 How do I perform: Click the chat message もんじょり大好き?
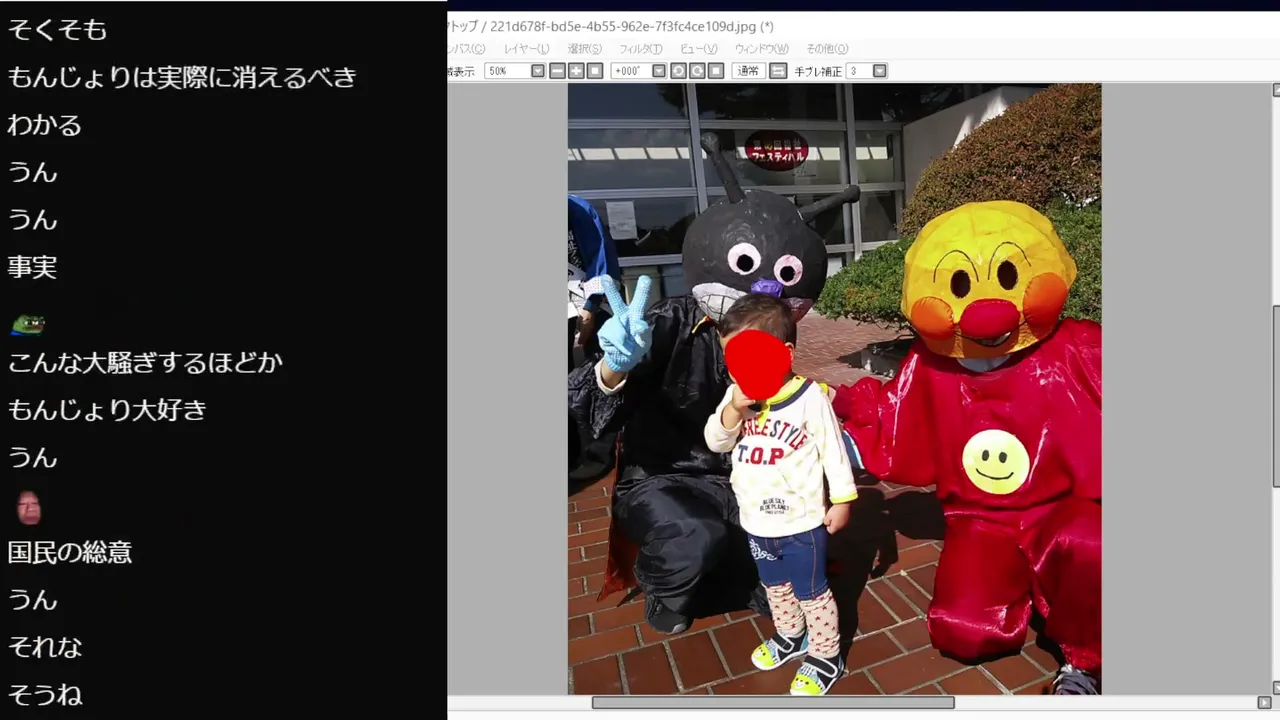click(x=107, y=409)
